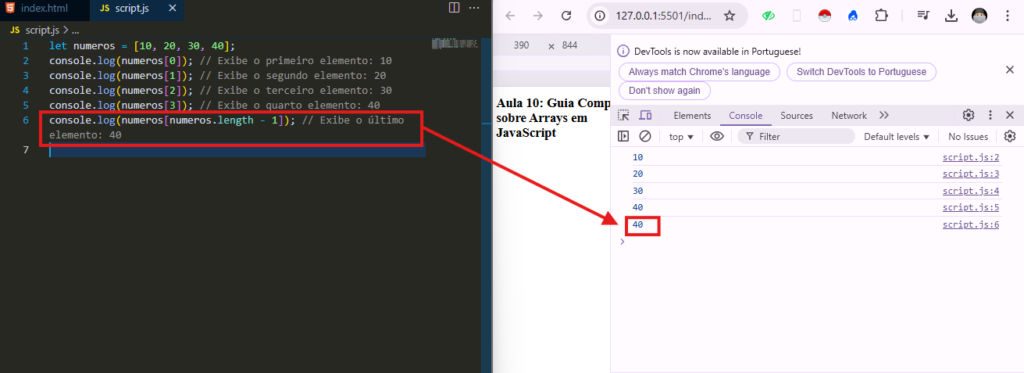The width and height of the screenshot is (1024, 373).
Task: Open console settings gear beside No Issues
Action: pos(1010,137)
